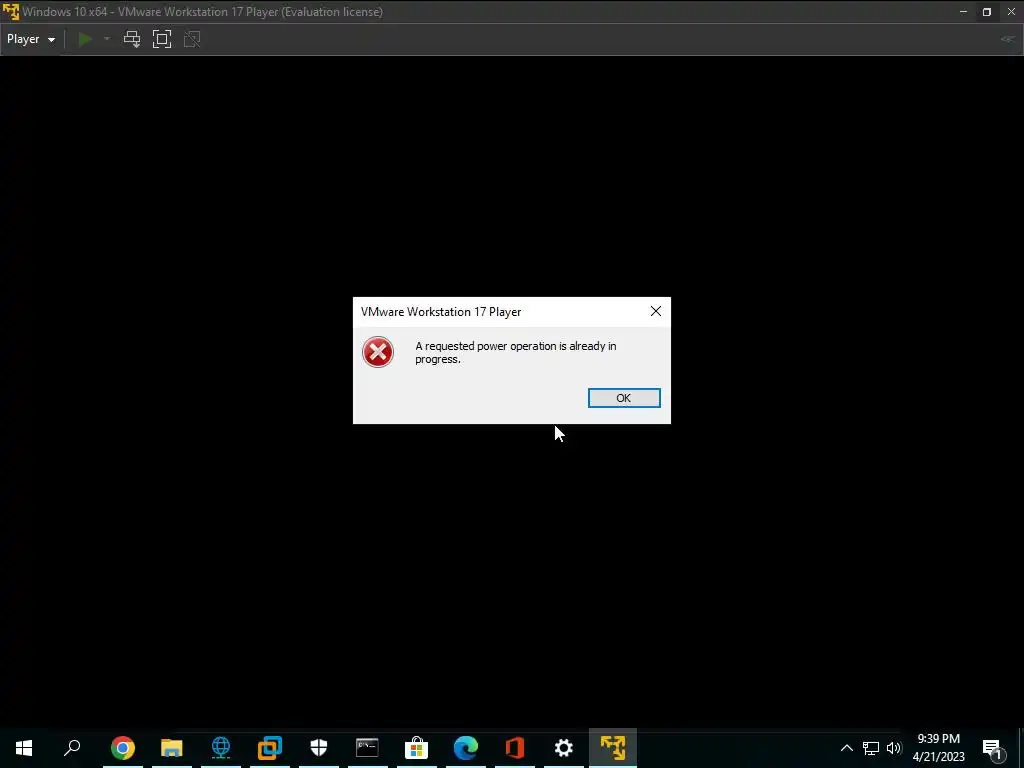
Task: Click the red error icon in dialog
Action: 378,352
